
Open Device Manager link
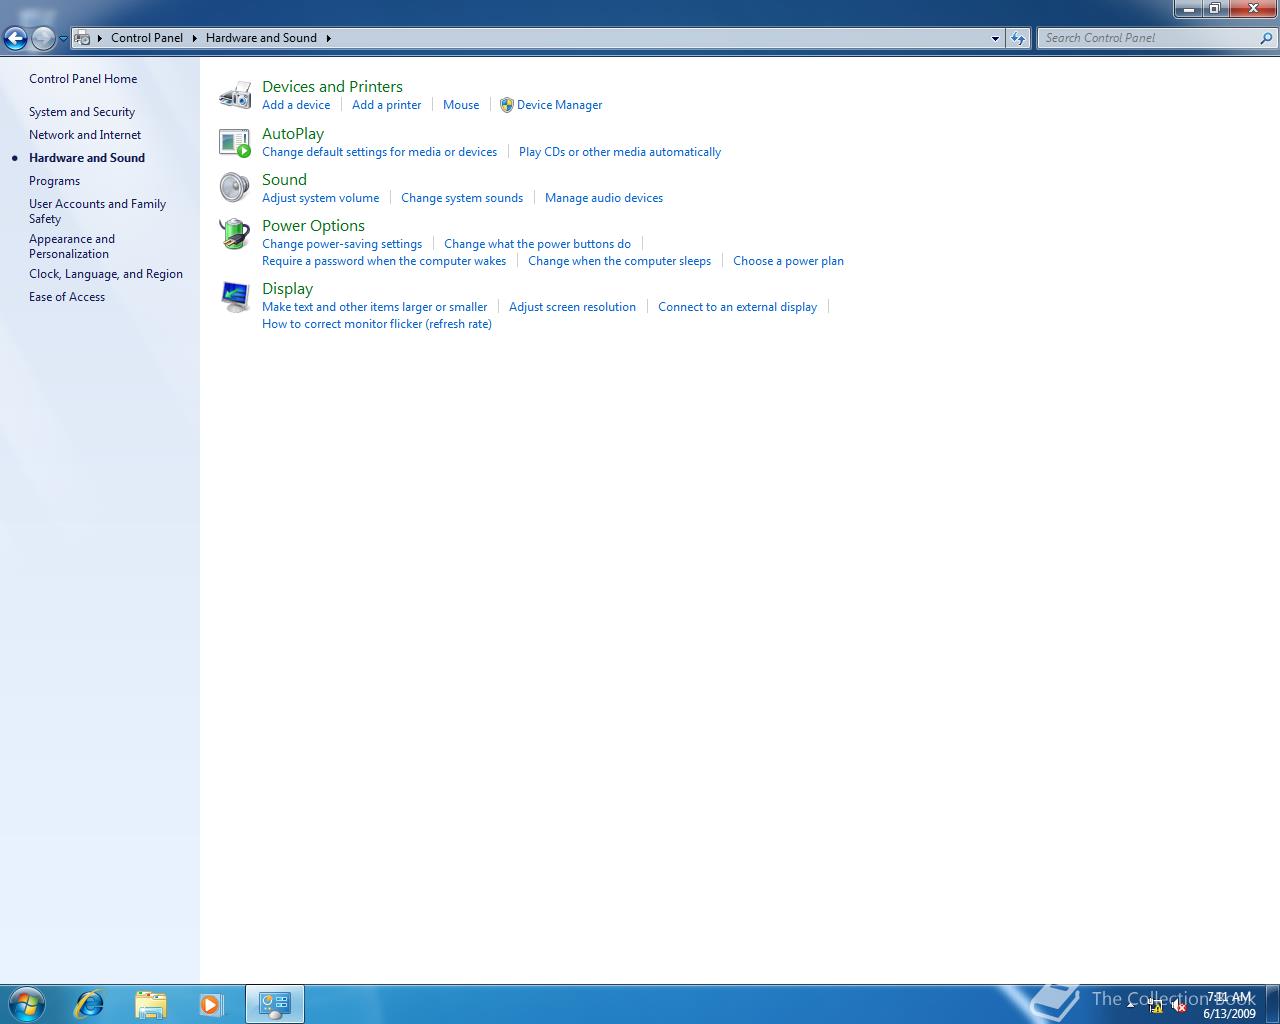[x=559, y=105]
